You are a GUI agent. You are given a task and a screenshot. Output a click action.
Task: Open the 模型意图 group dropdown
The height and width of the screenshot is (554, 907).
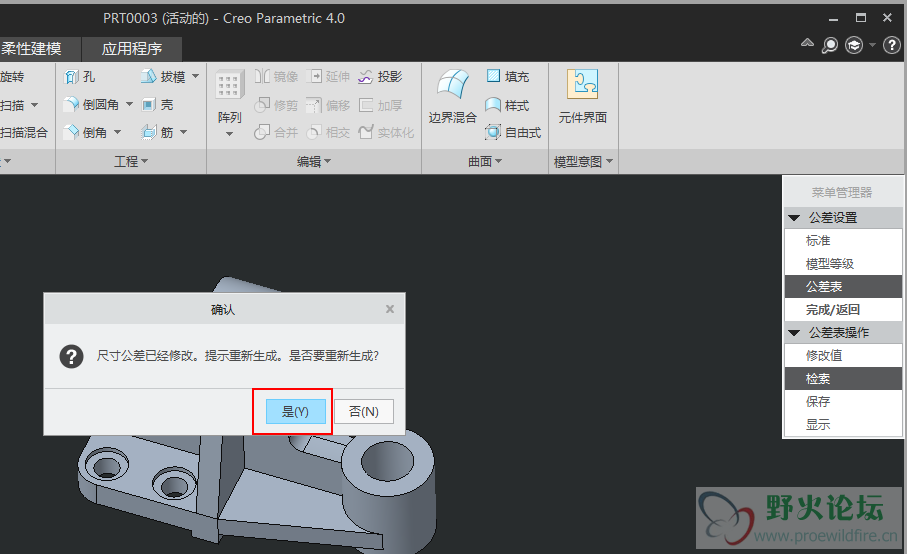(583, 161)
